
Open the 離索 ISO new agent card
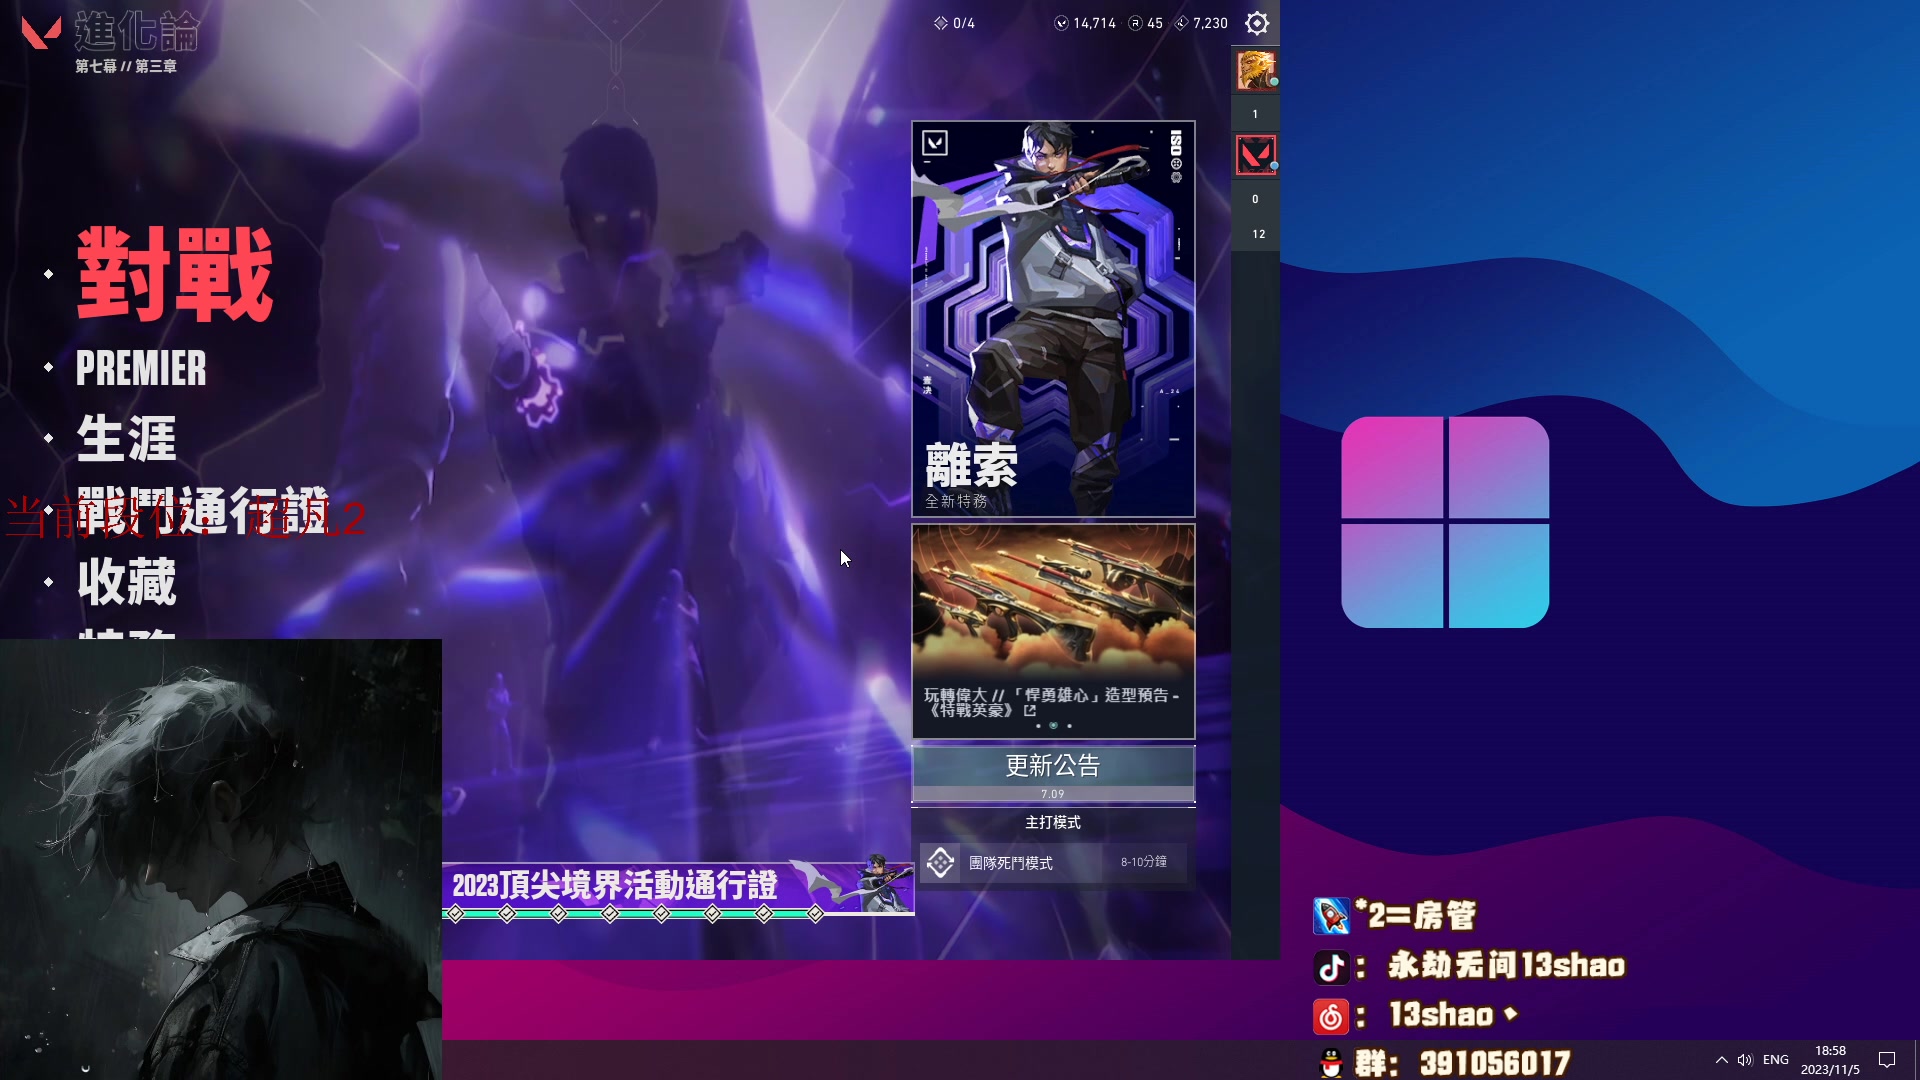coord(1053,319)
